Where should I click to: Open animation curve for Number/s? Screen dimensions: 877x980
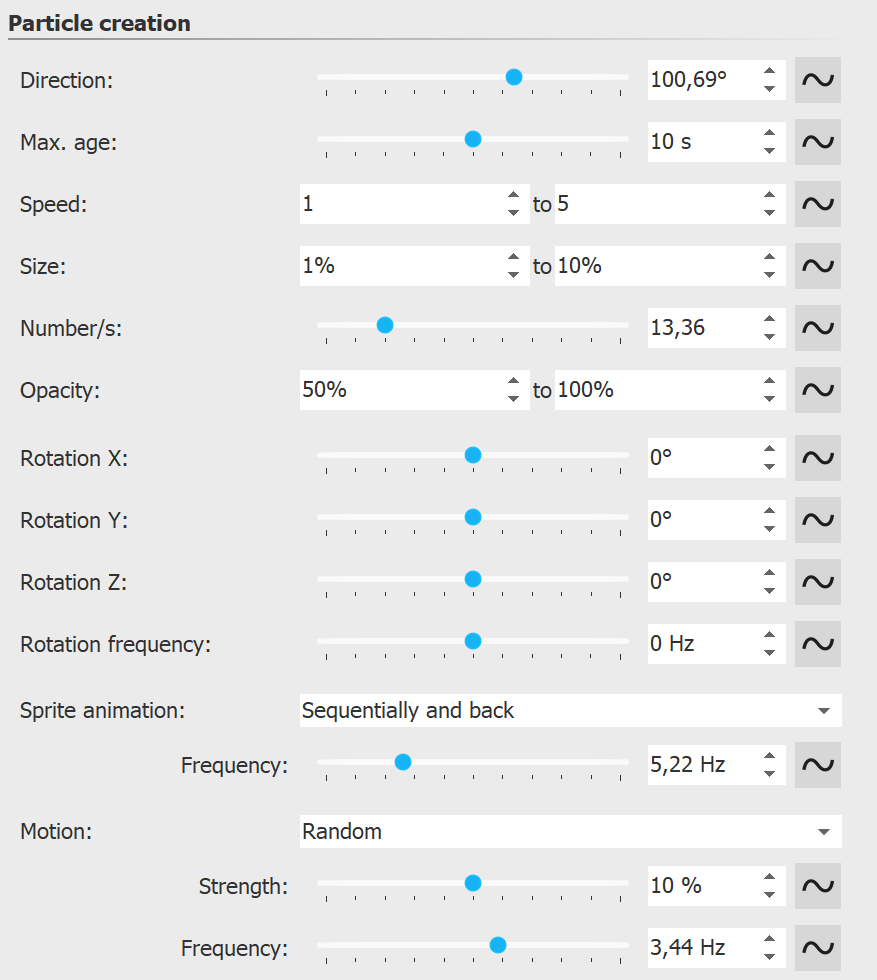tap(817, 327)
